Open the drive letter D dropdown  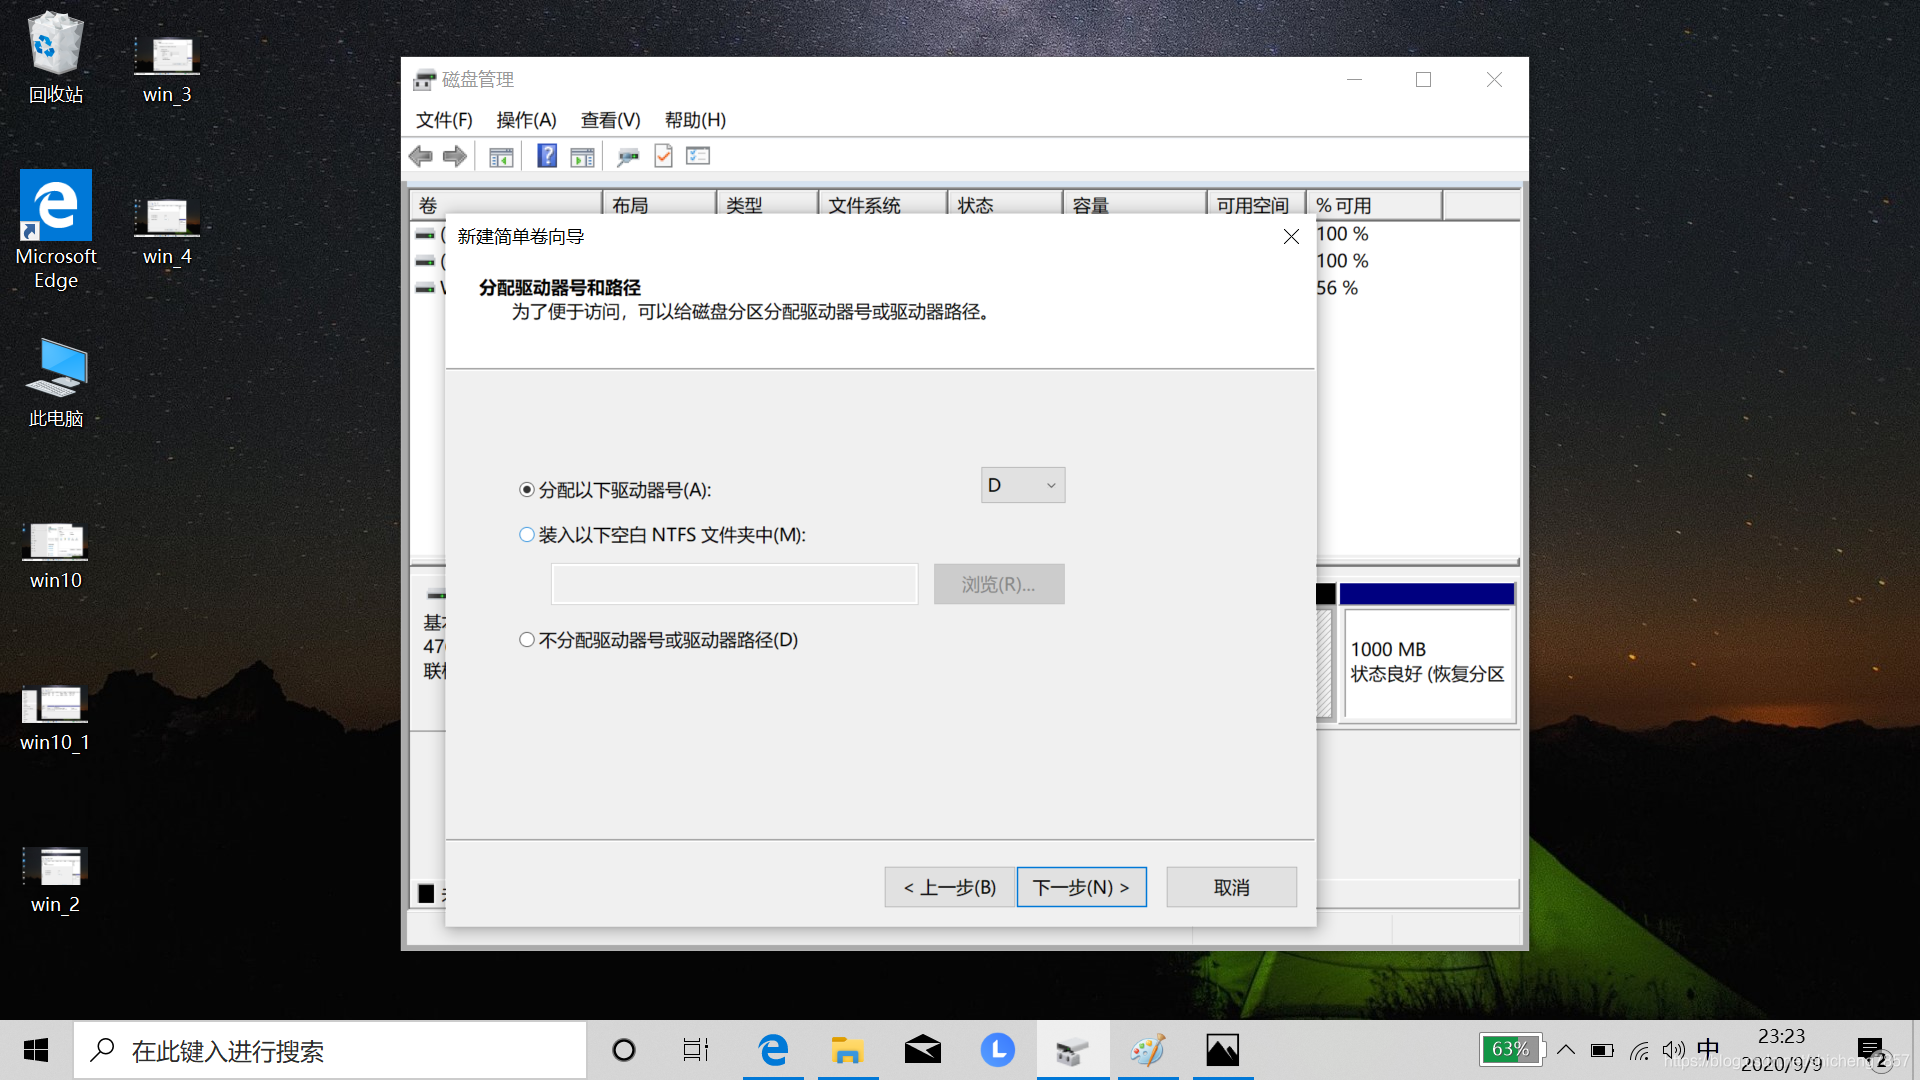[x=1022, y=486]
